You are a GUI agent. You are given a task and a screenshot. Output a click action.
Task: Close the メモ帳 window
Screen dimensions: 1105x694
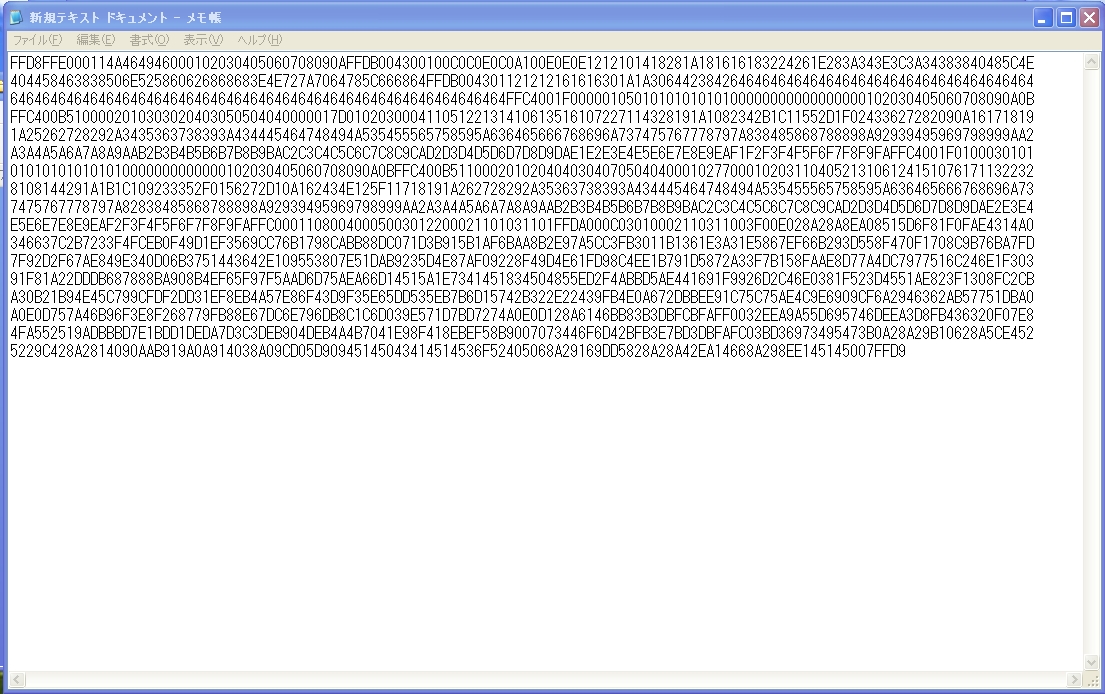[1089, 18]
